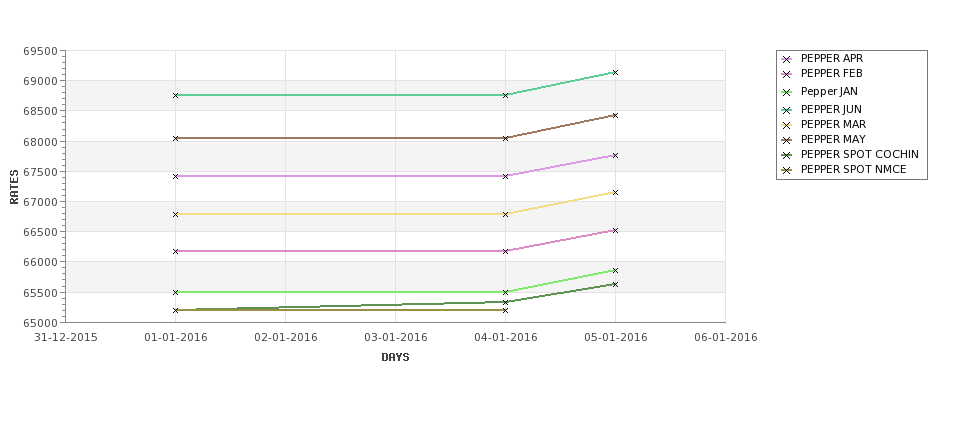Click PEPPER MAY data point on 04-01-2016
Viewport: 975px width, 429px height.
click(505, 138)
